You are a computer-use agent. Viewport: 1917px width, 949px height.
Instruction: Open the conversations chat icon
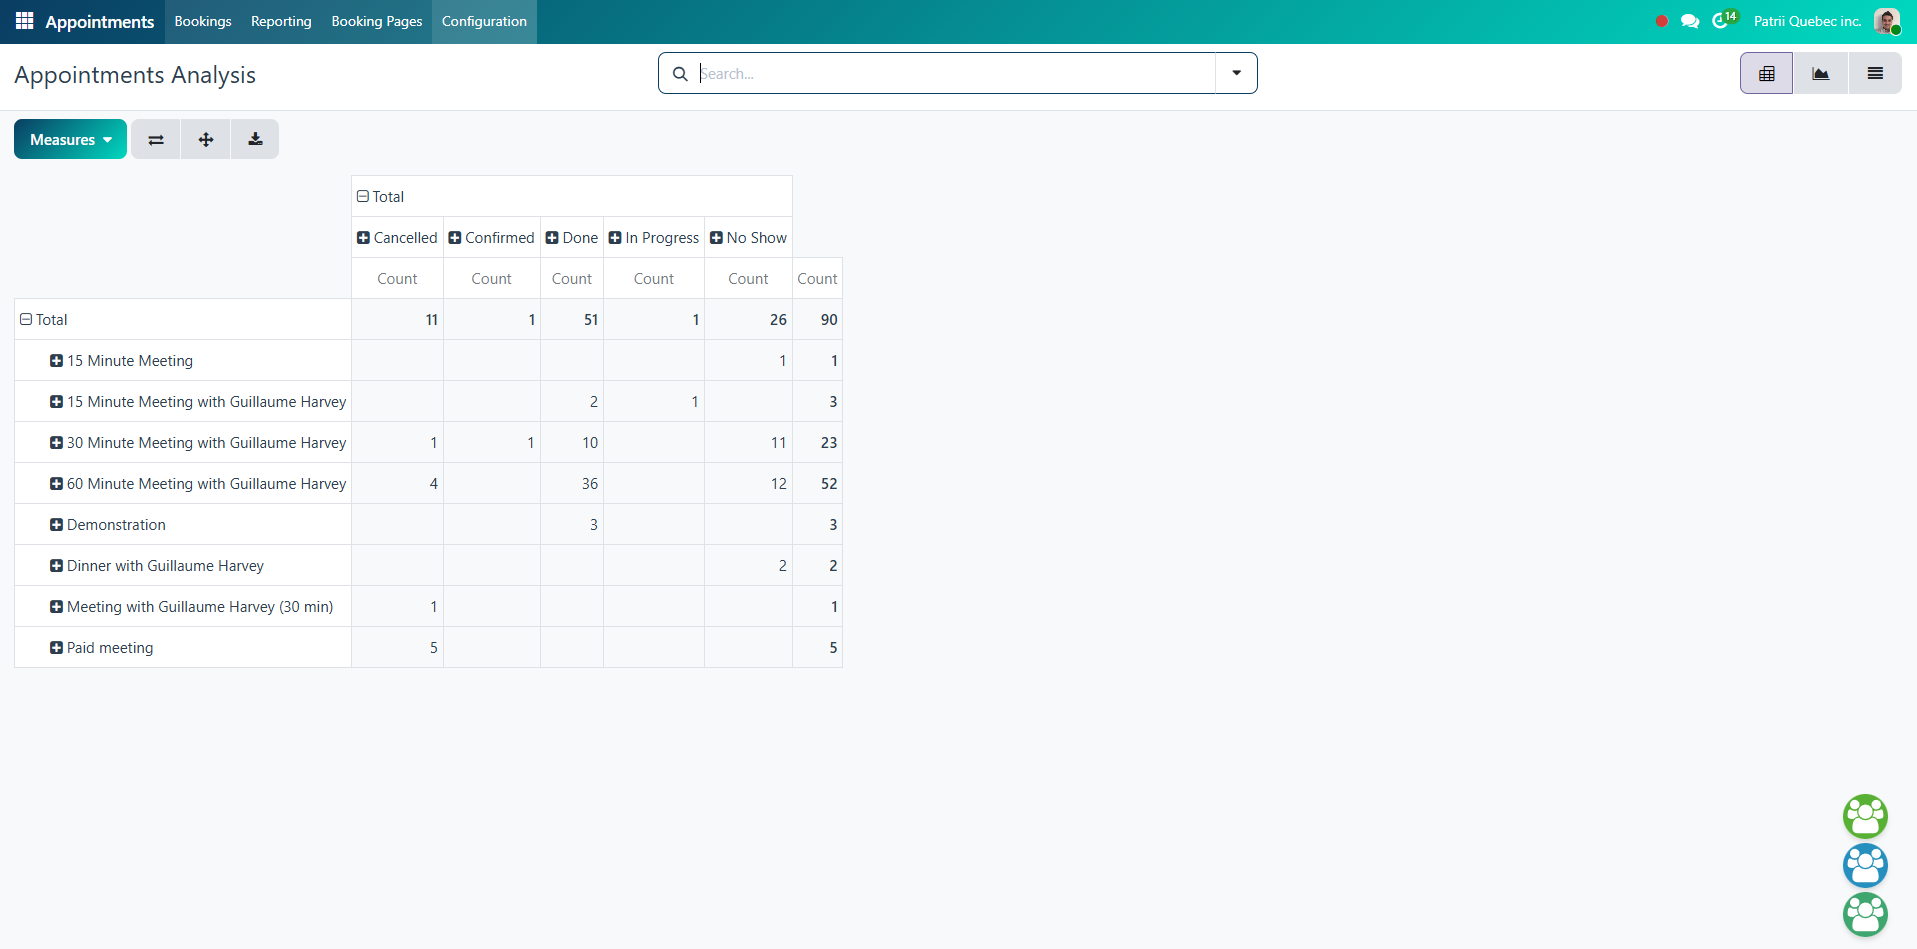[1690, 21]
